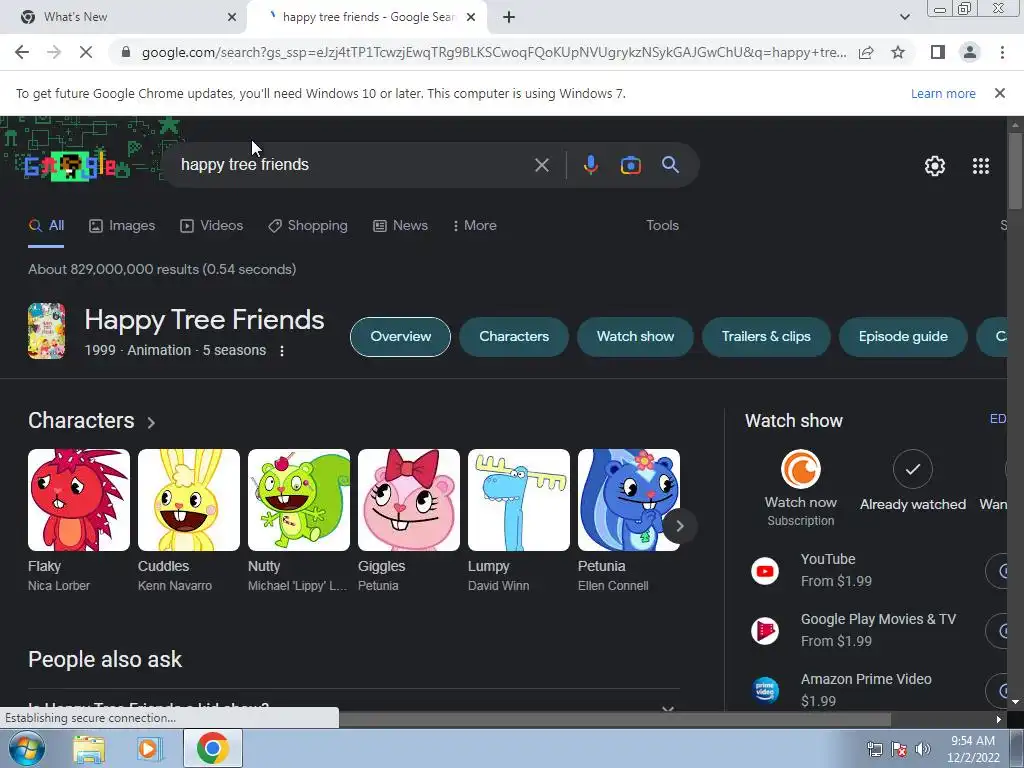
Task: Switch to the Images results tab
Action: tap(122, 226)
